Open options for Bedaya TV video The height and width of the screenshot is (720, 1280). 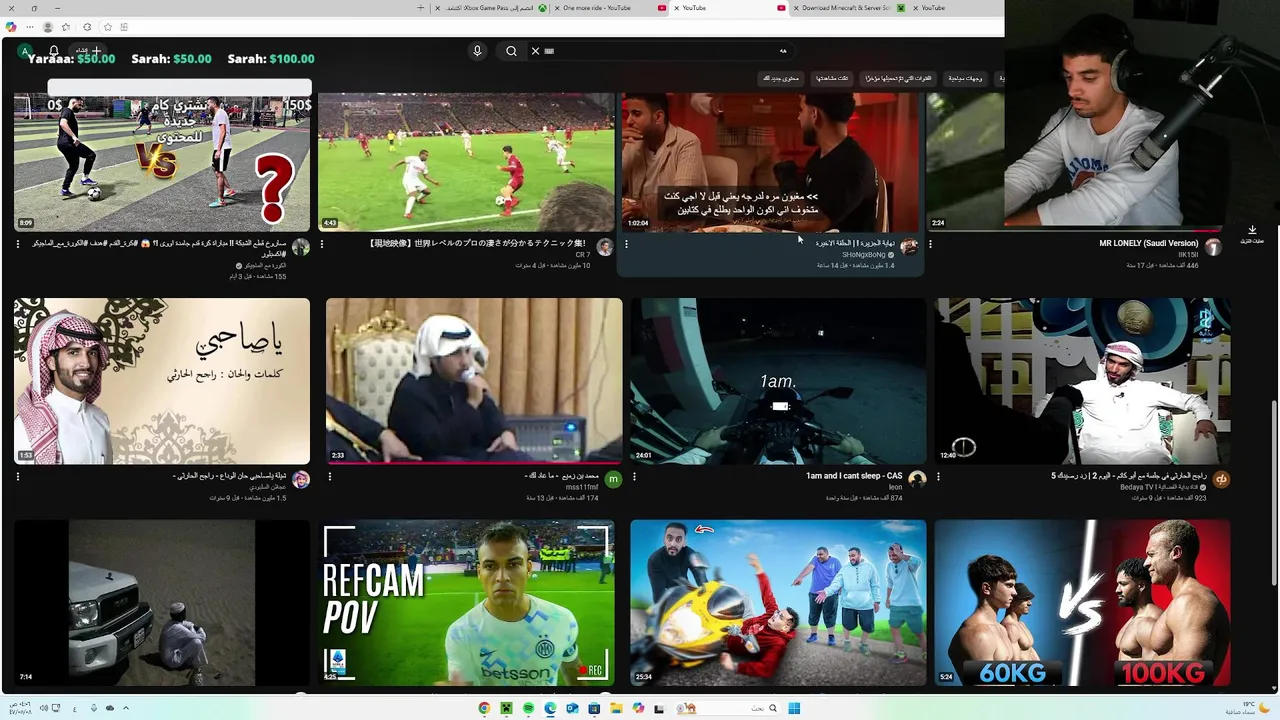coord(938,477)
